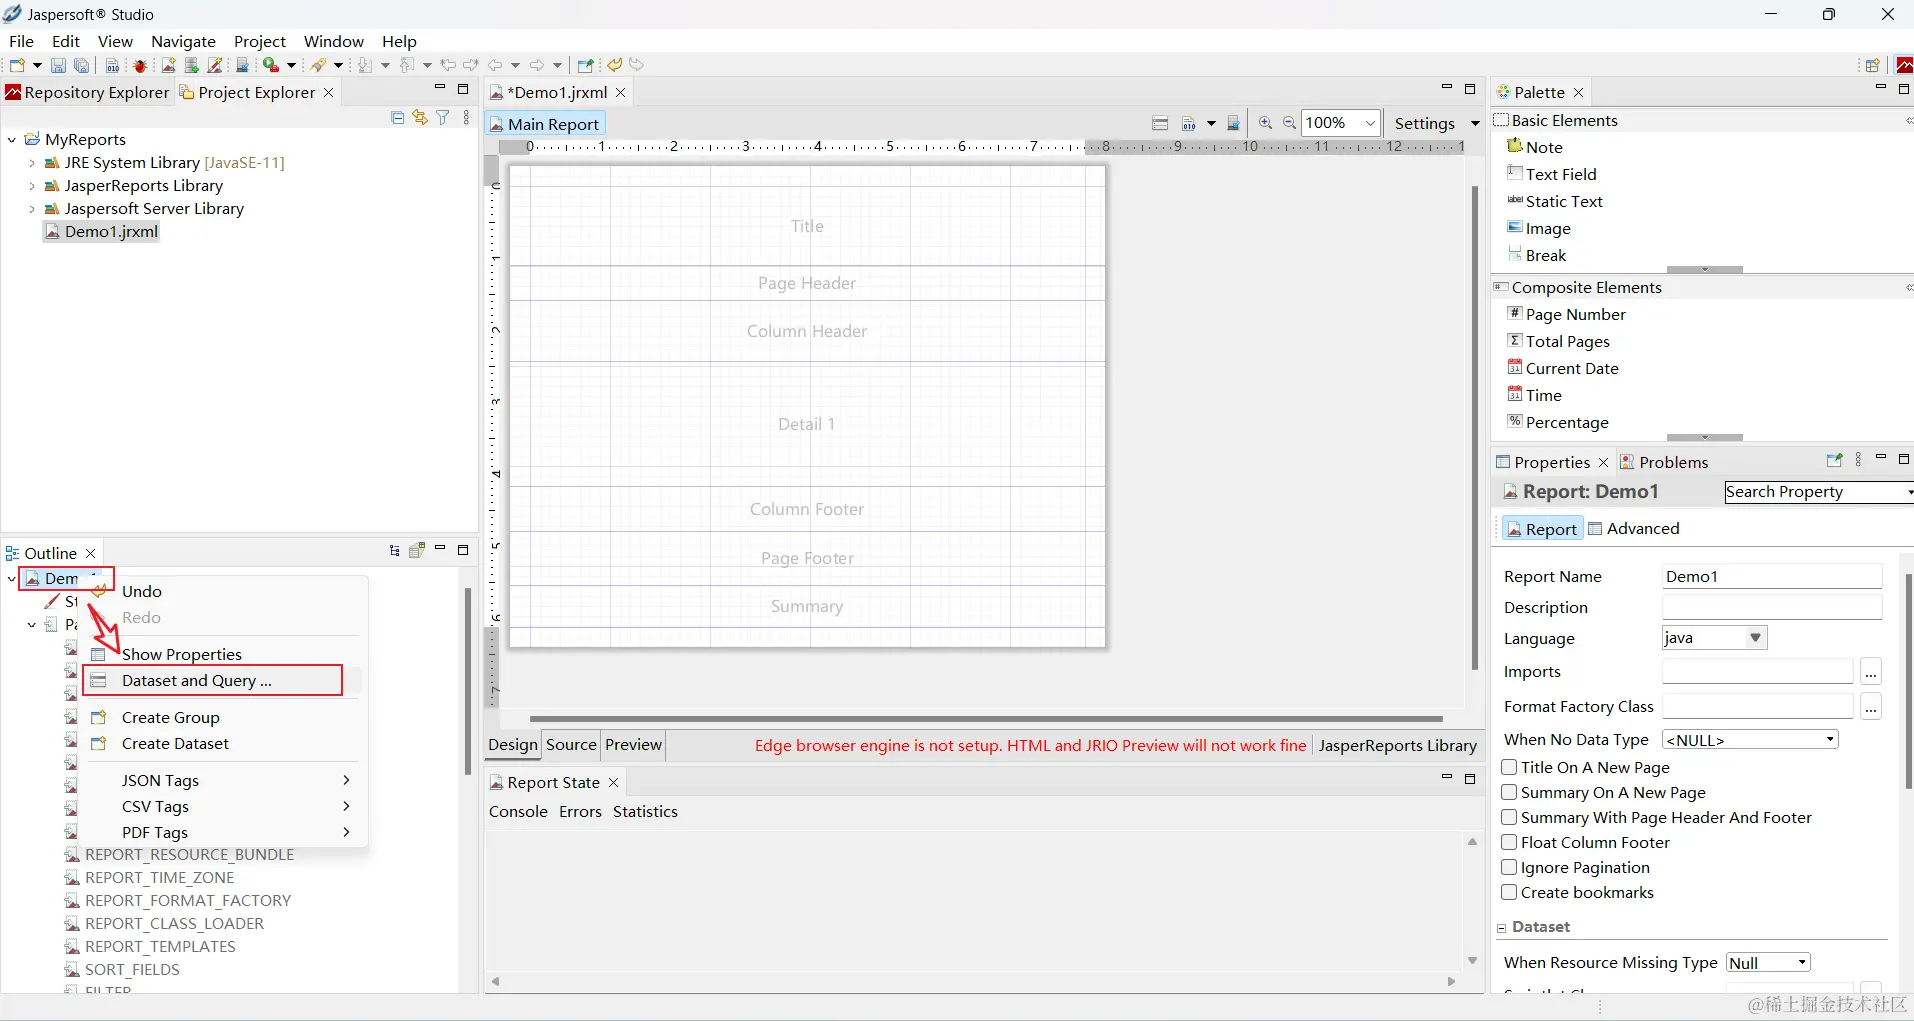Select Demo1.jrxml in project tree
Screen dimensions: 1914x1021
coord(101,232)
